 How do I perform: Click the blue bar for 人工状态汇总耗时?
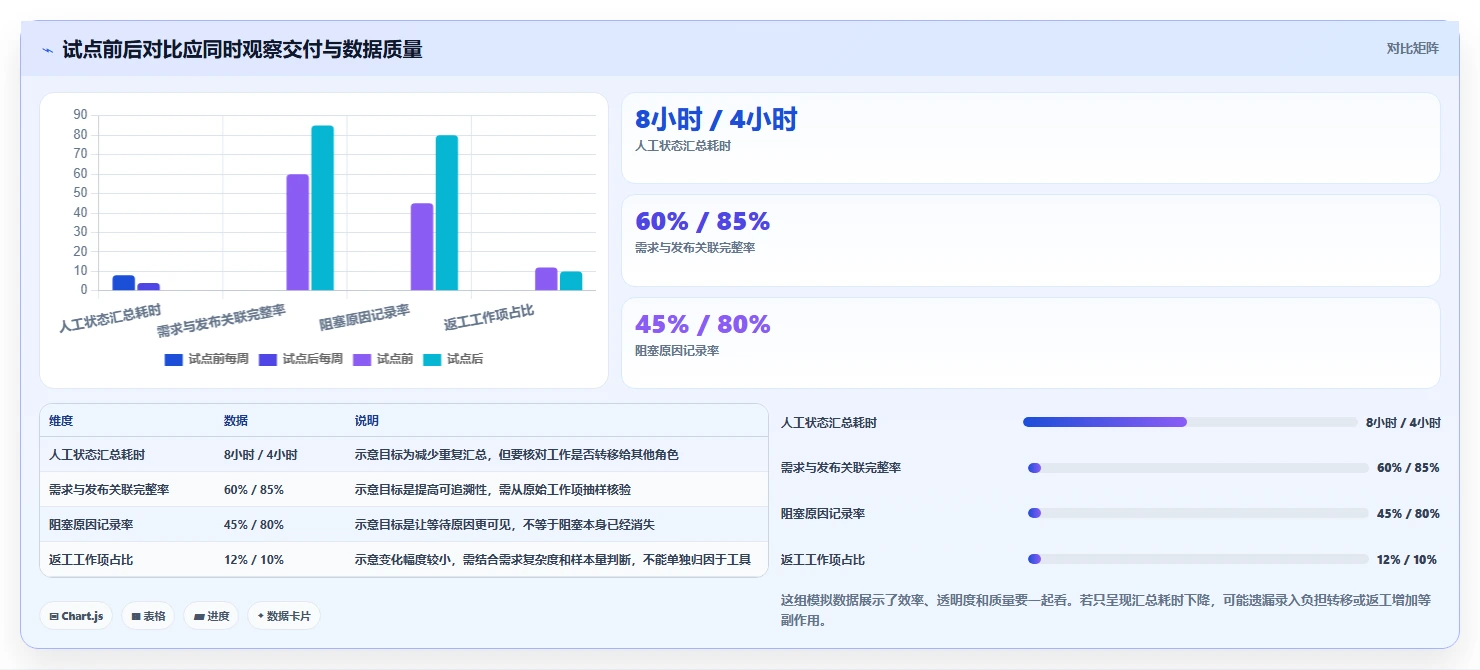point(123,283)
